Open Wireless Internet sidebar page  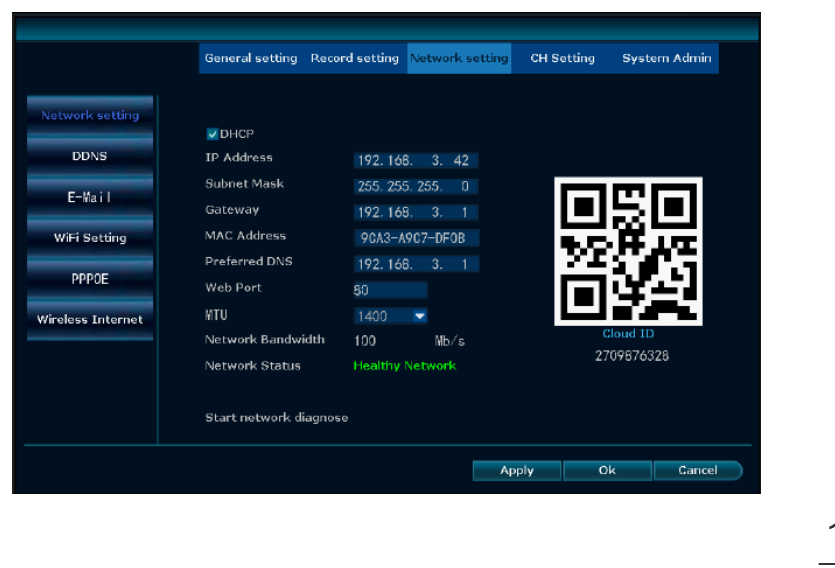click(90, 319)
